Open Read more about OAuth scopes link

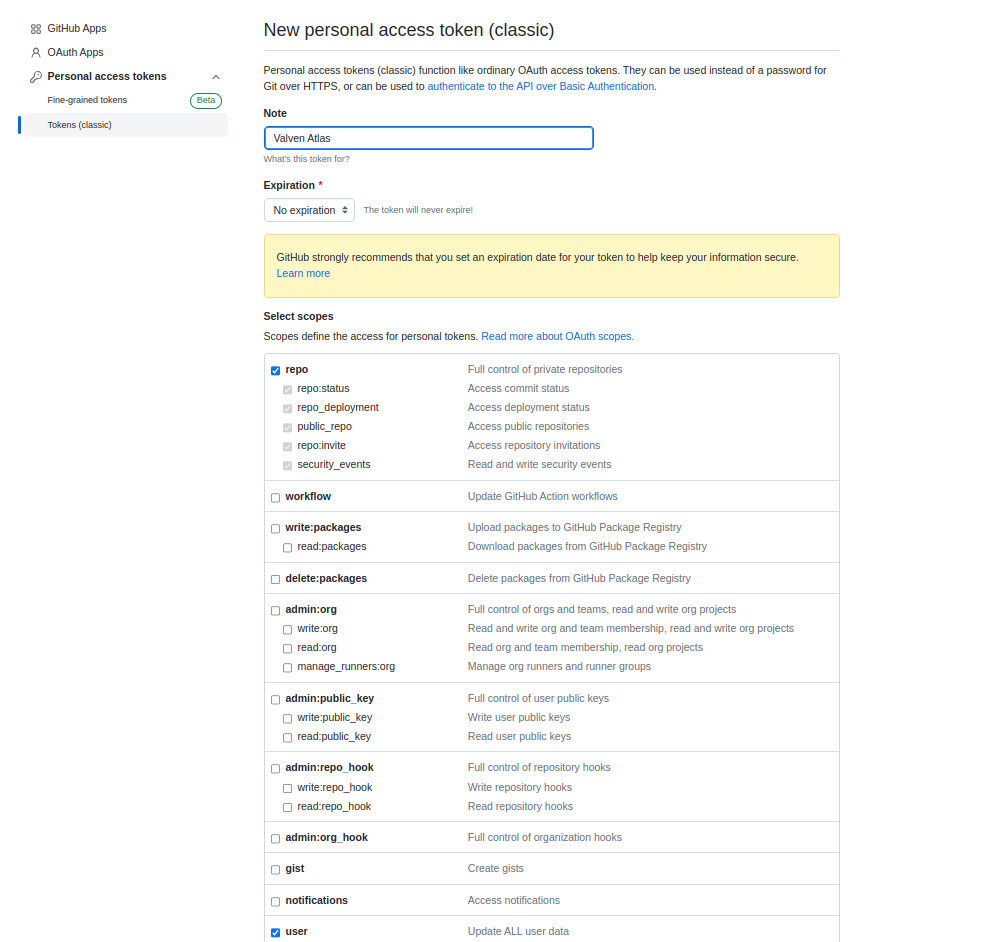point(557,336)
